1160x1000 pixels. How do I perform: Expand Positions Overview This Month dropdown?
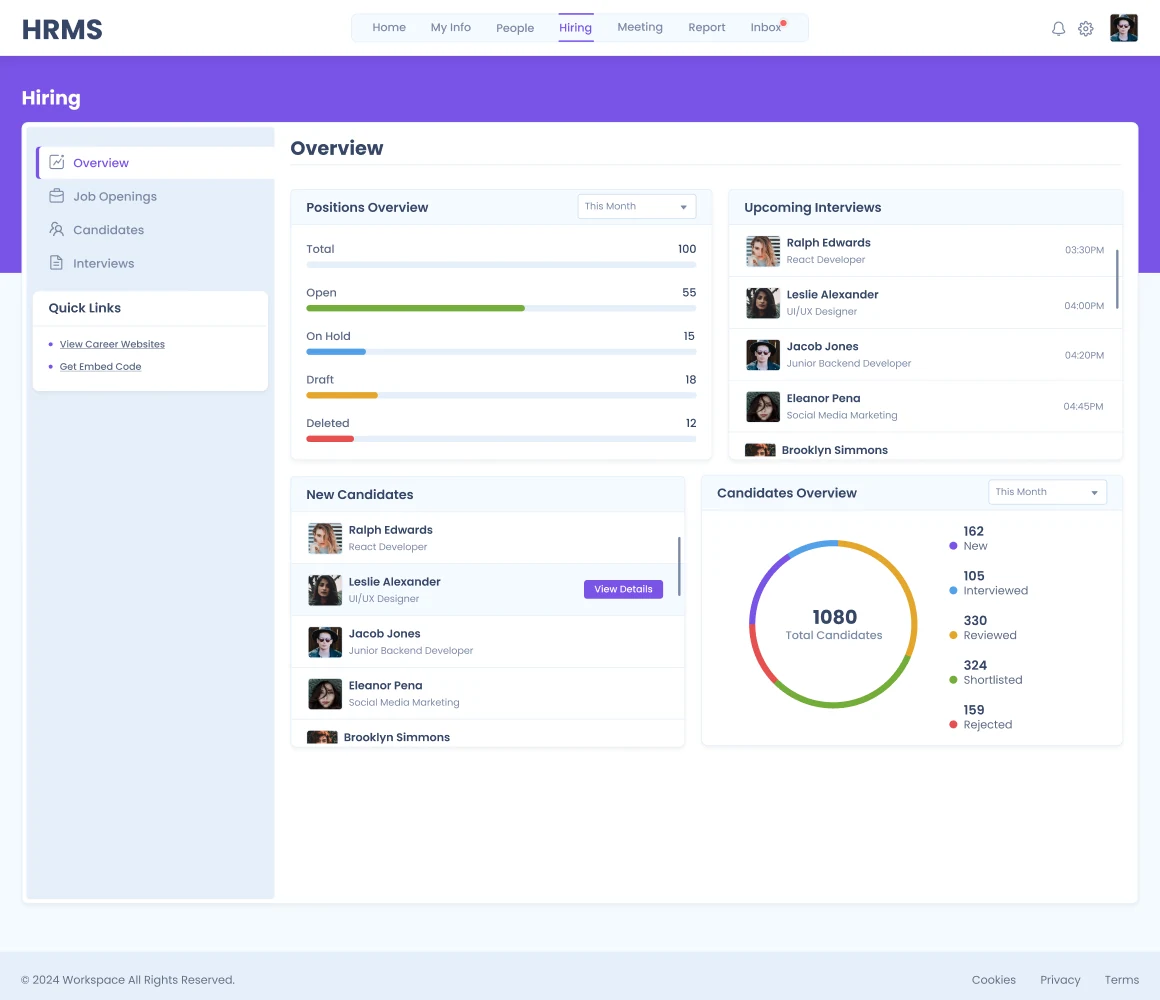point(636,206)
